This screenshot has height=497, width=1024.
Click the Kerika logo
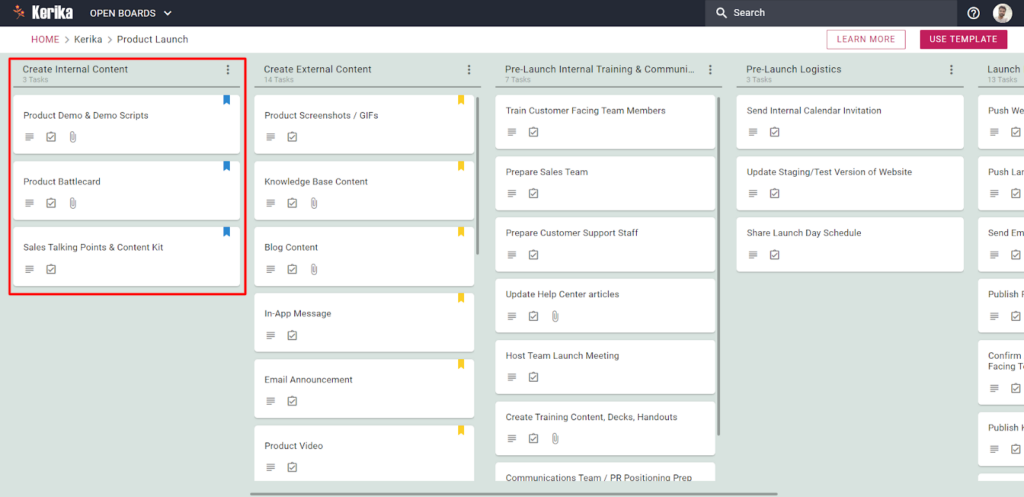tap(43, 12)
